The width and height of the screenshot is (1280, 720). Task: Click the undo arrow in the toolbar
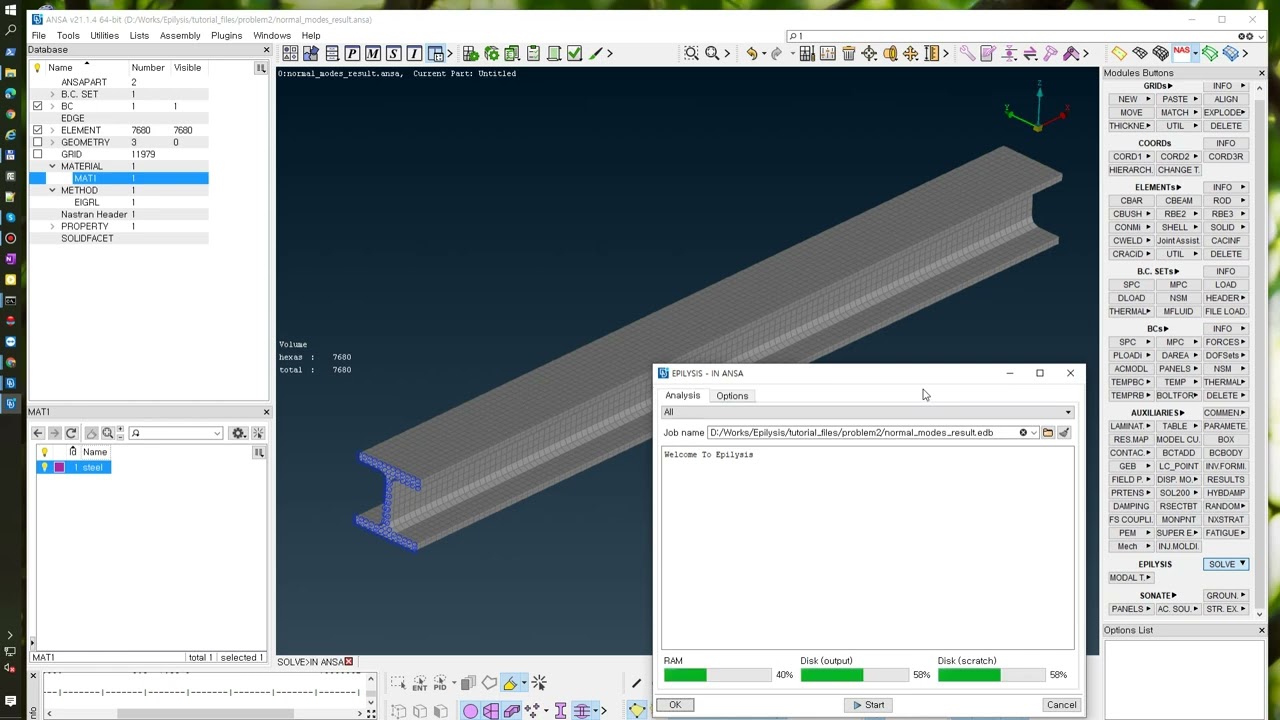click(751, 53)
